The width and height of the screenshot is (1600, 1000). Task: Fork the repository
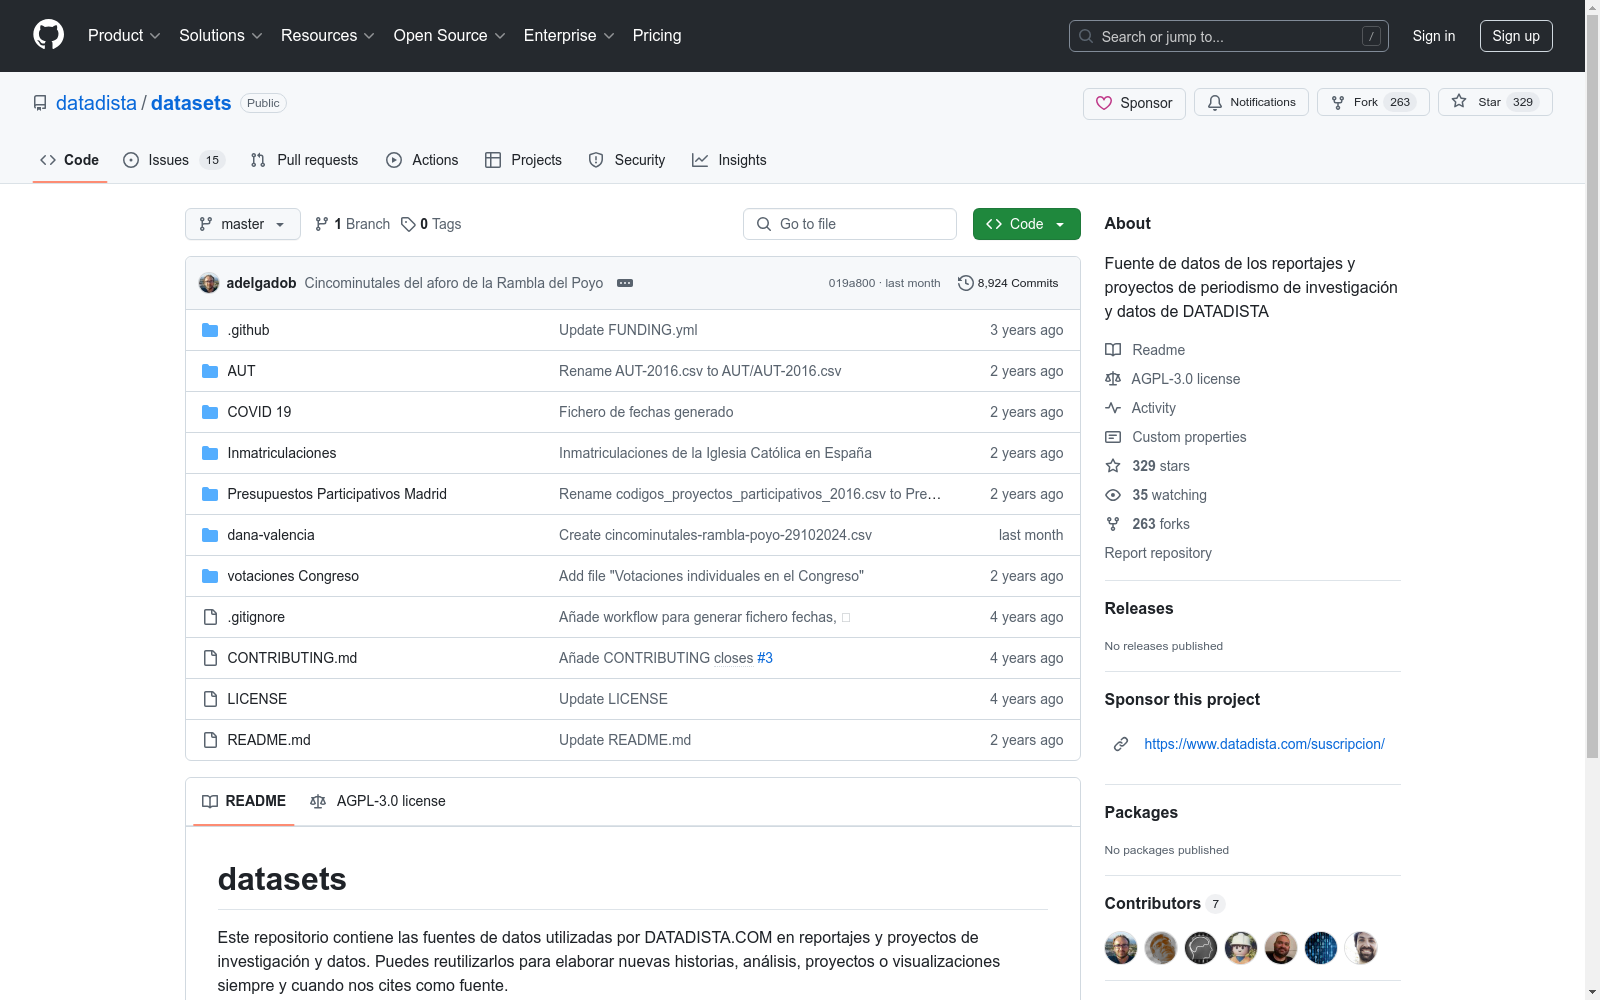pos(1373,102)
